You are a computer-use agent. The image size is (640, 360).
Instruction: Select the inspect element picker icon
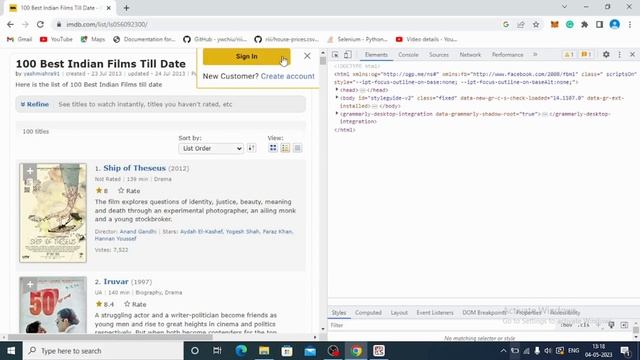tap(335, 55)
